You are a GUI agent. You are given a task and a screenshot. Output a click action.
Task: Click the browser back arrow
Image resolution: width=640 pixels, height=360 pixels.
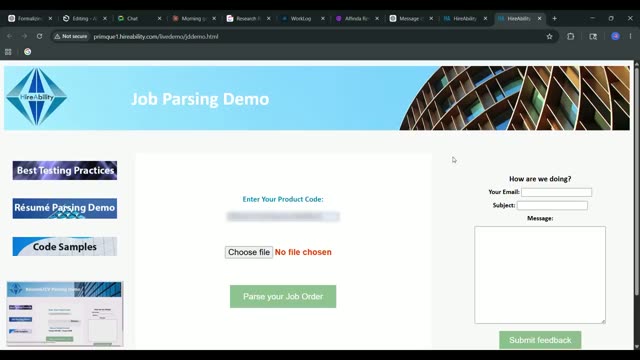[x=9, y=36]
